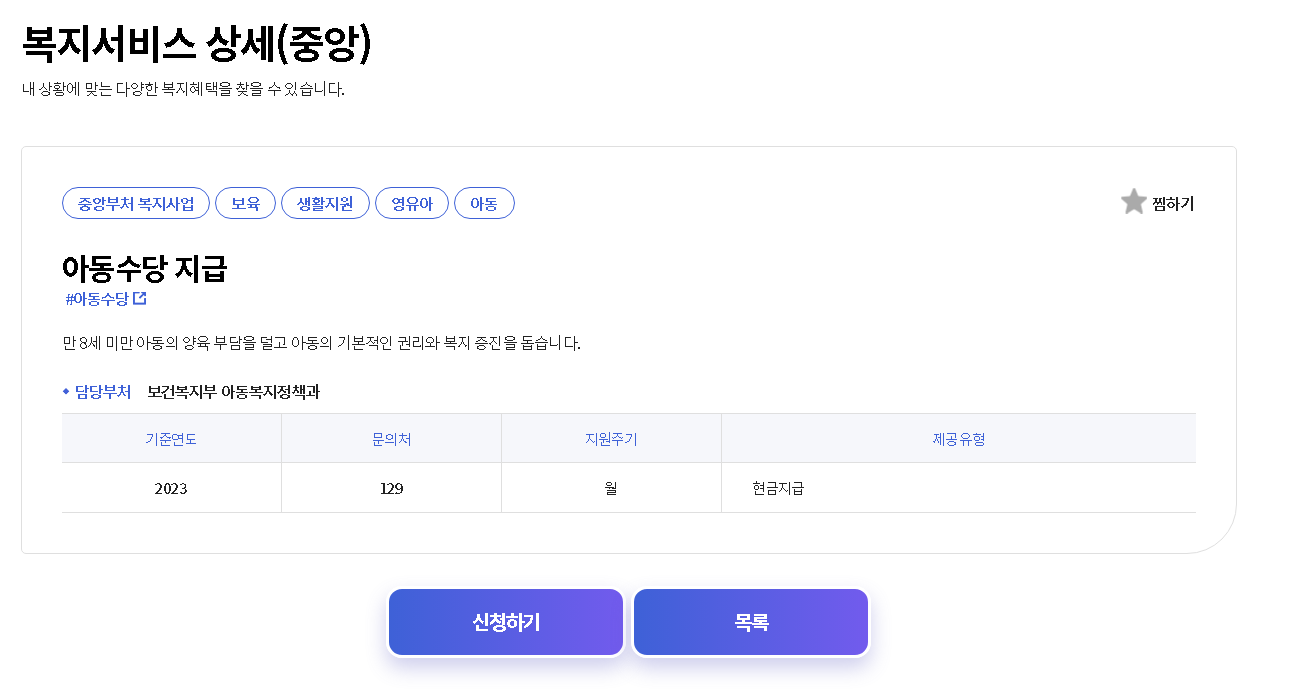Select the 중앙부처 복지사업 tag
The width and height of the screenshot is (1307, 695).
(x=135, y=202)
